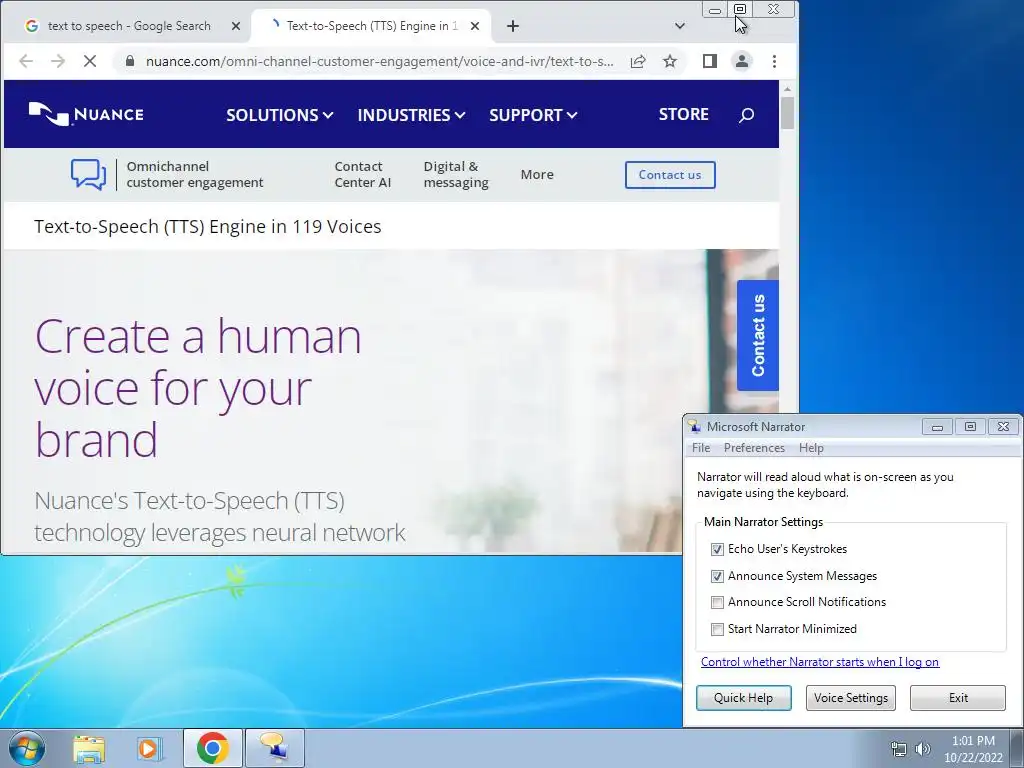The image size is (1024, 768).
Task: Click the padlock site info icon
Action: click(130, 61)
